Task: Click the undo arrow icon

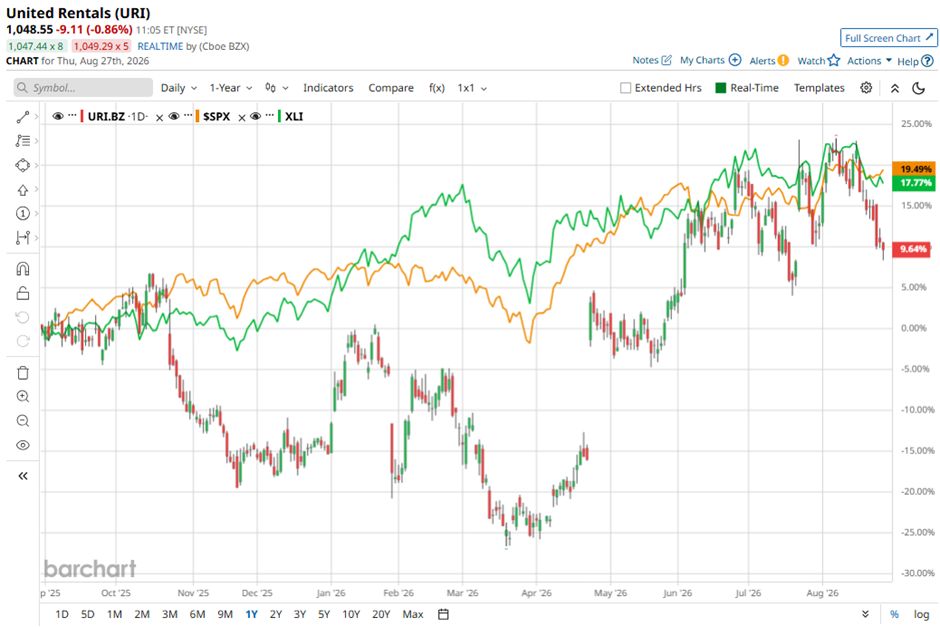Action: tap(23, 317)
